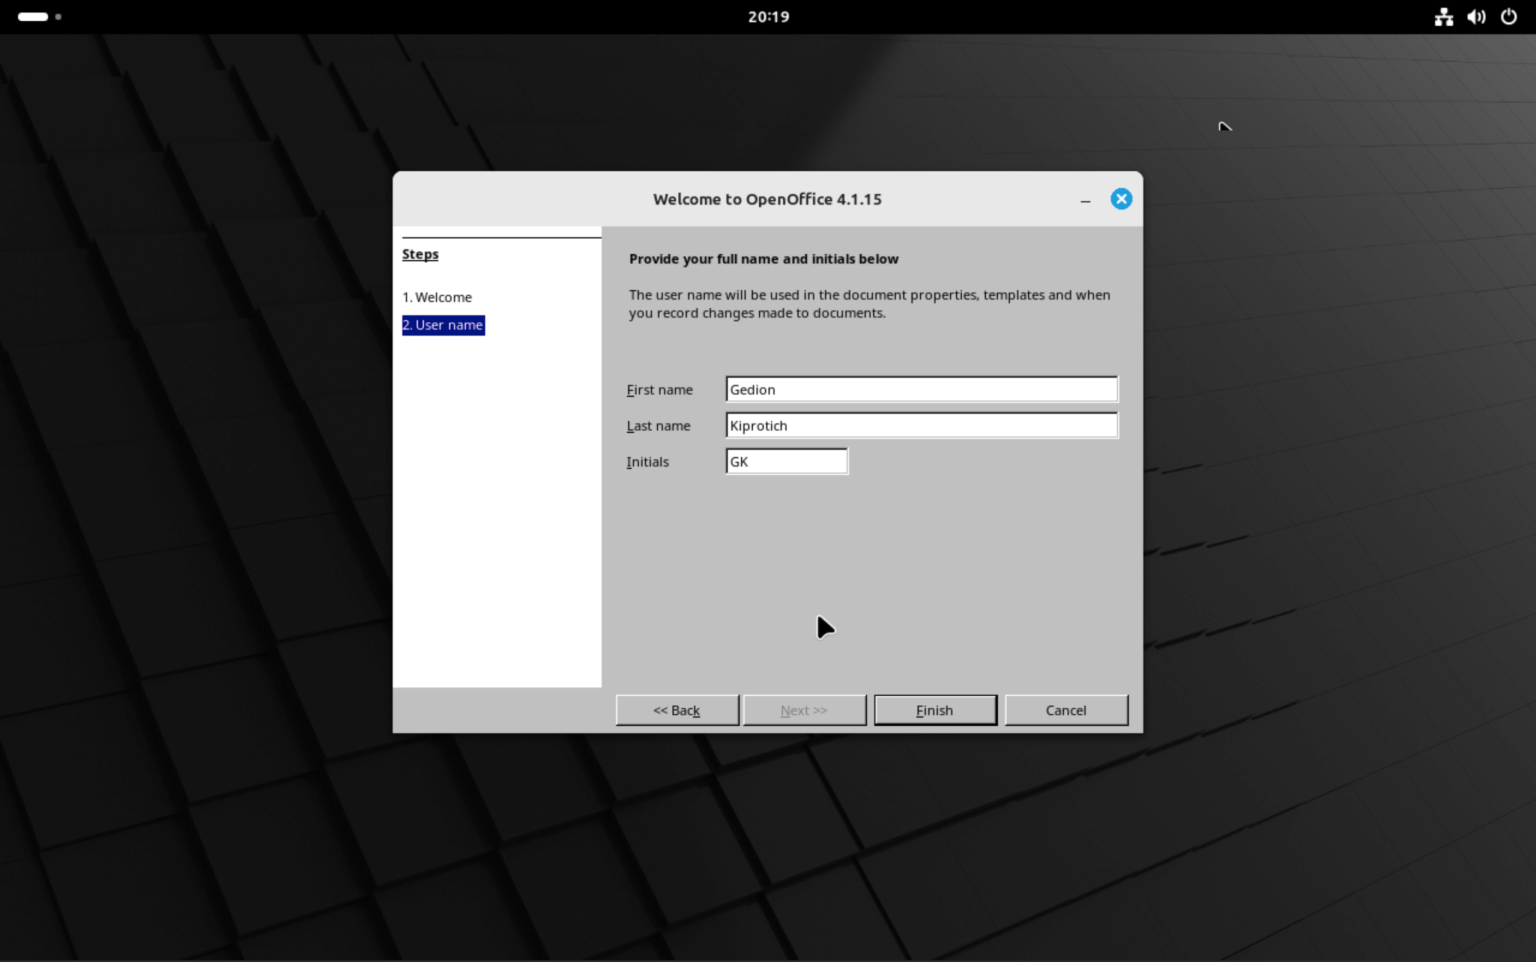Click the clock showing 20:19
The height and width of the screenshot is (962, 1536).
click(768, 16)
